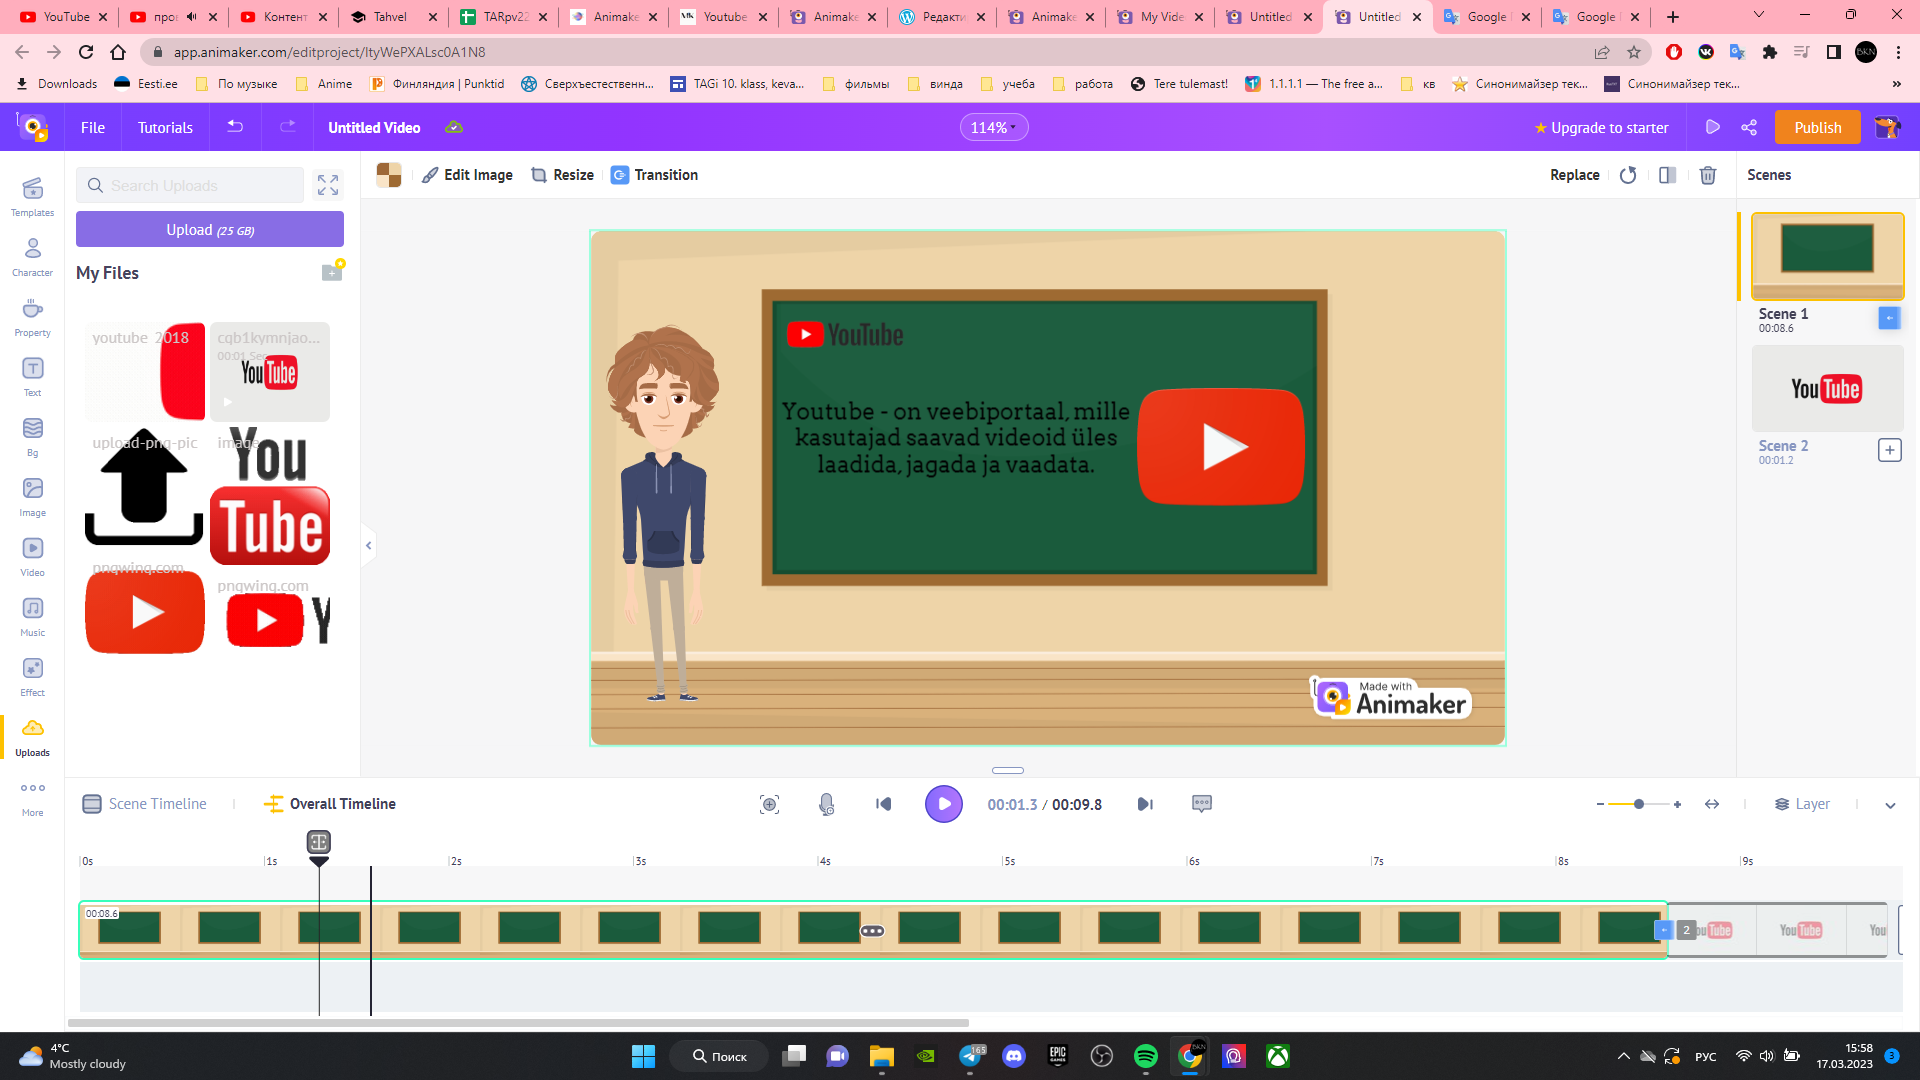Click the camera focus icon in timeline
Image resolution: width=1920 pixels, height=1080 pixels.
point(769,804)
